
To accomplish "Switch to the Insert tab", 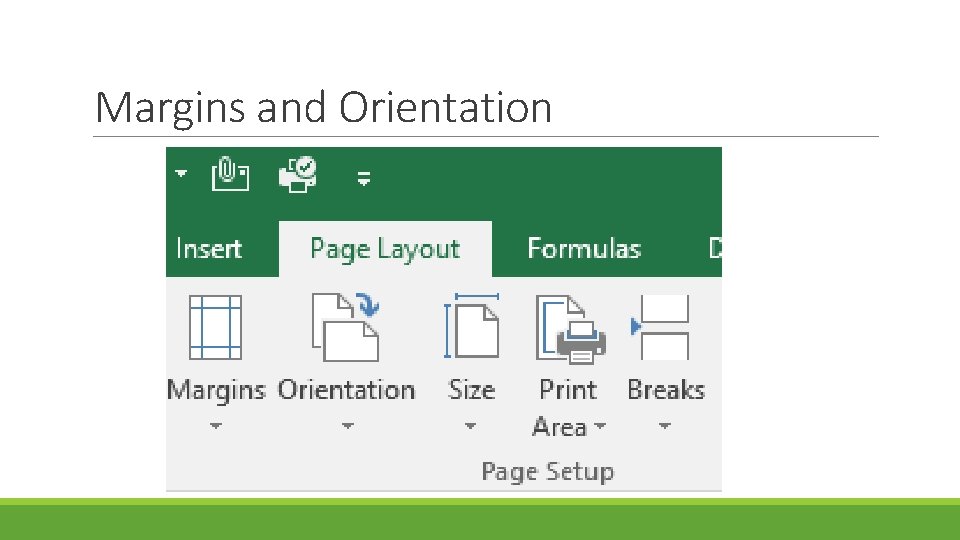I will [209, 249].
